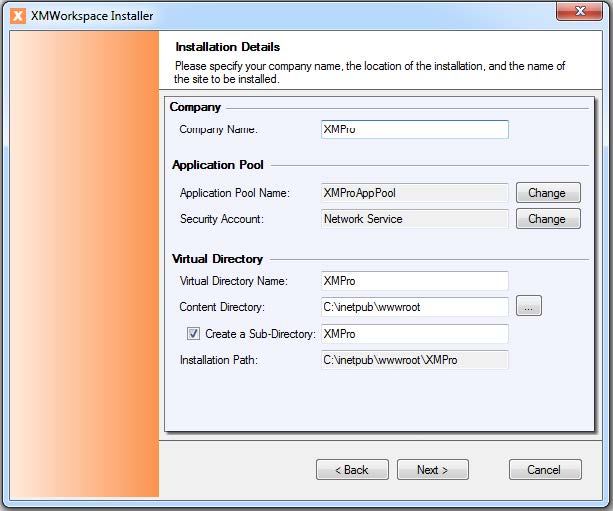This screenshot has height=511, width=613.
Task: Select the read-only Installation Path field
Action: (414, 359)
